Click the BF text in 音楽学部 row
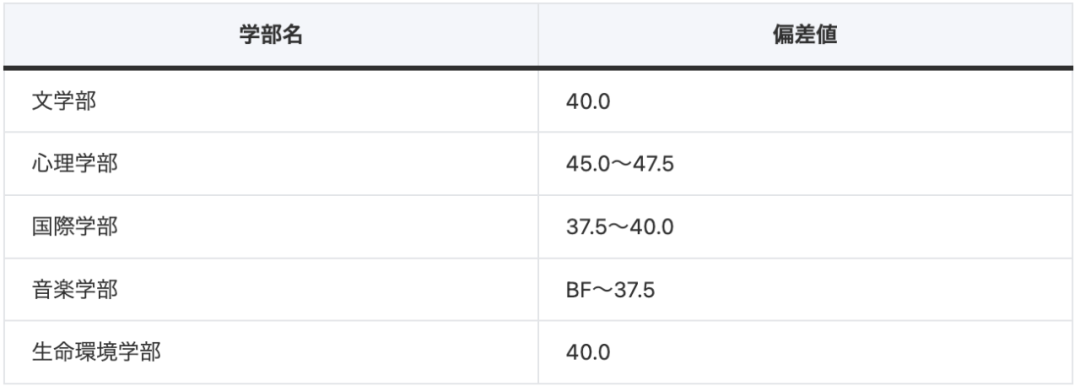This screenshot has height=392, width=1080. [577, 290]
